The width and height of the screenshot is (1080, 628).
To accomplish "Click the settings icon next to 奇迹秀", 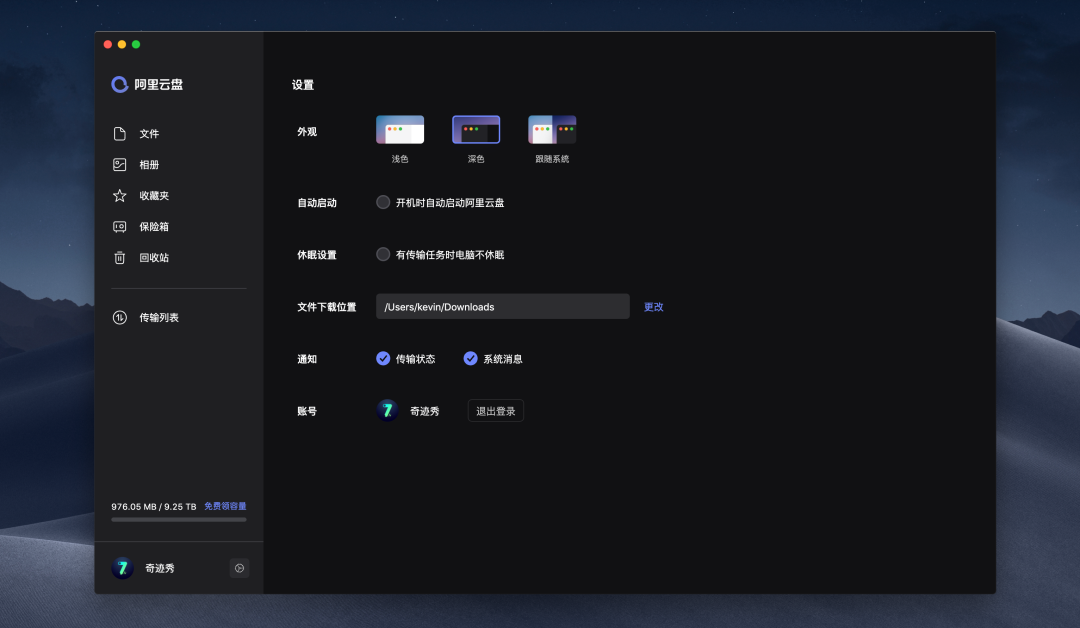I will (x=239, y=568).
